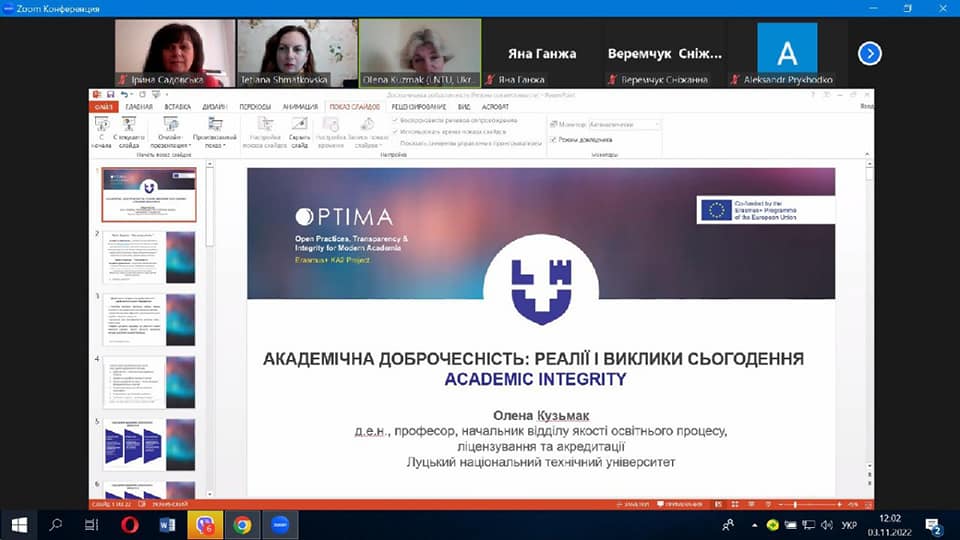Screen dimensions: 960x540
Task: Click Set Up Slide Show (Настройка показа слайдов)
Action: pyautogui.click(x=264, y=132)
